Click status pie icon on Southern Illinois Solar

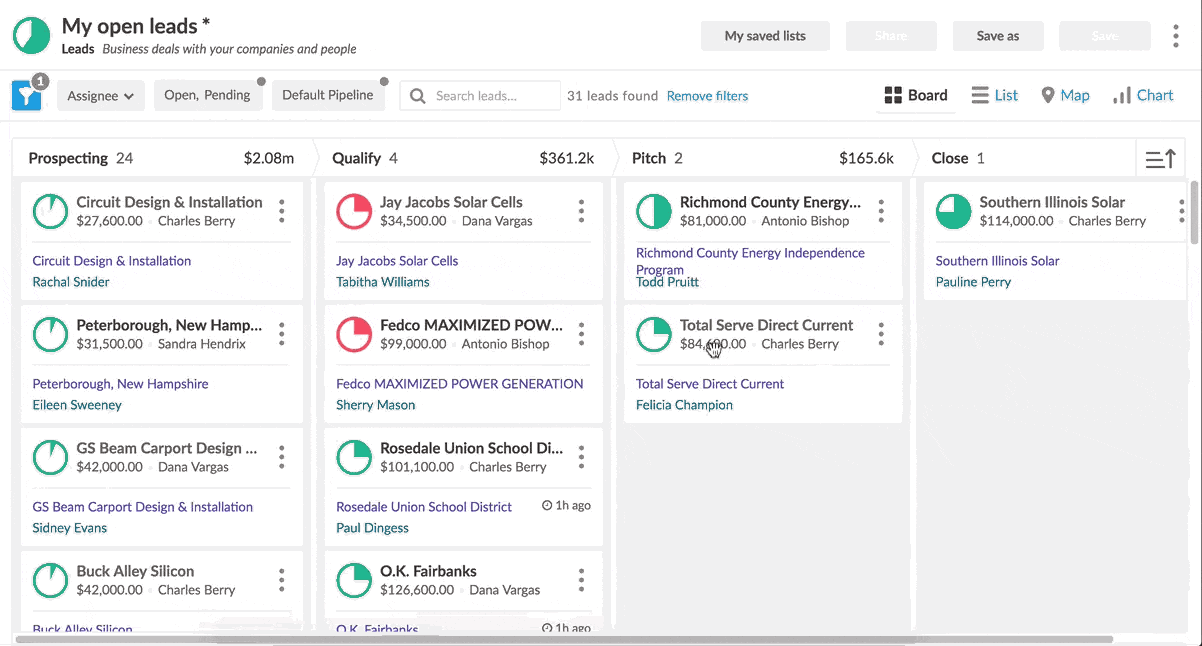click(954, 212)
